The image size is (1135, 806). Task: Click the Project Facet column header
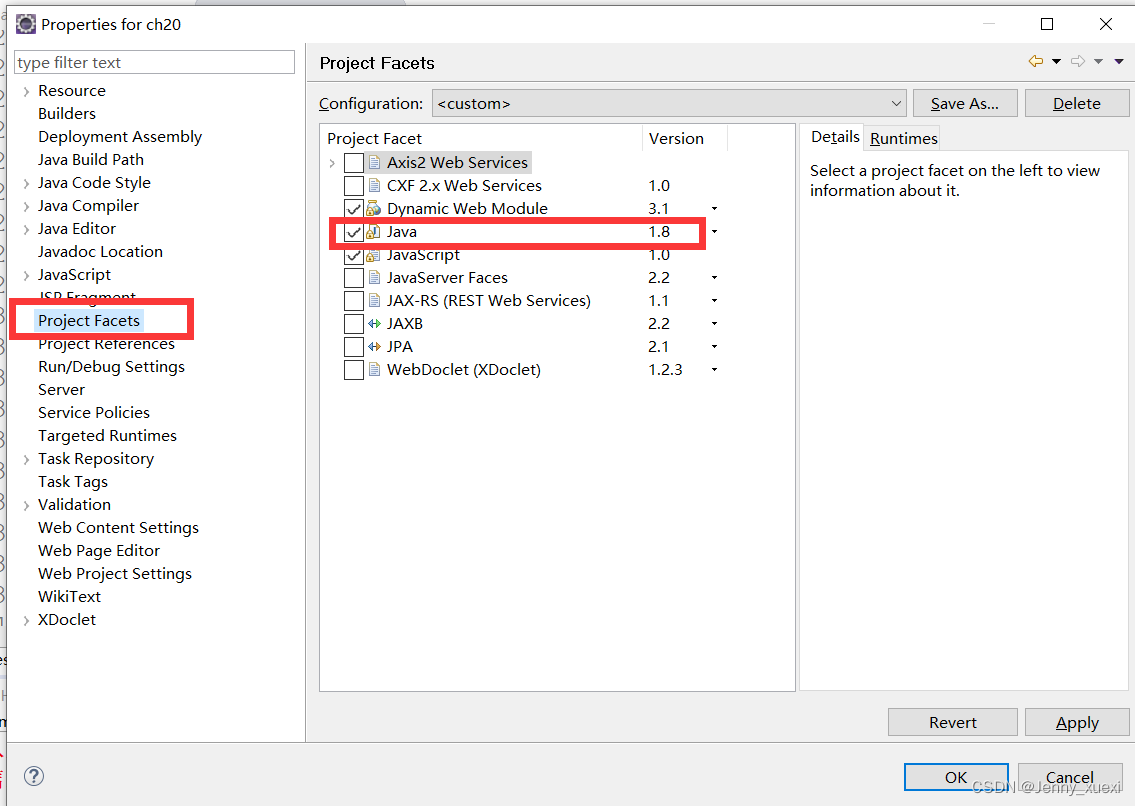coord(481,138)
